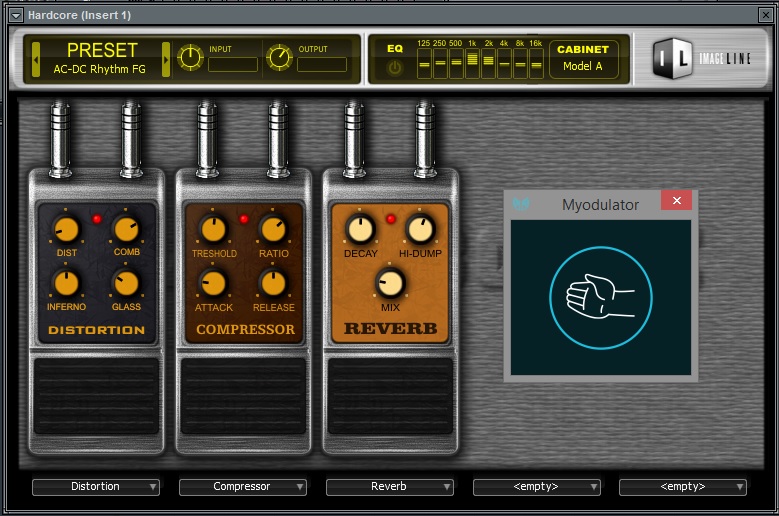Click the MIX knob on Reverb pedal
Screen dimensions: 779x516
tap(390, 283)
